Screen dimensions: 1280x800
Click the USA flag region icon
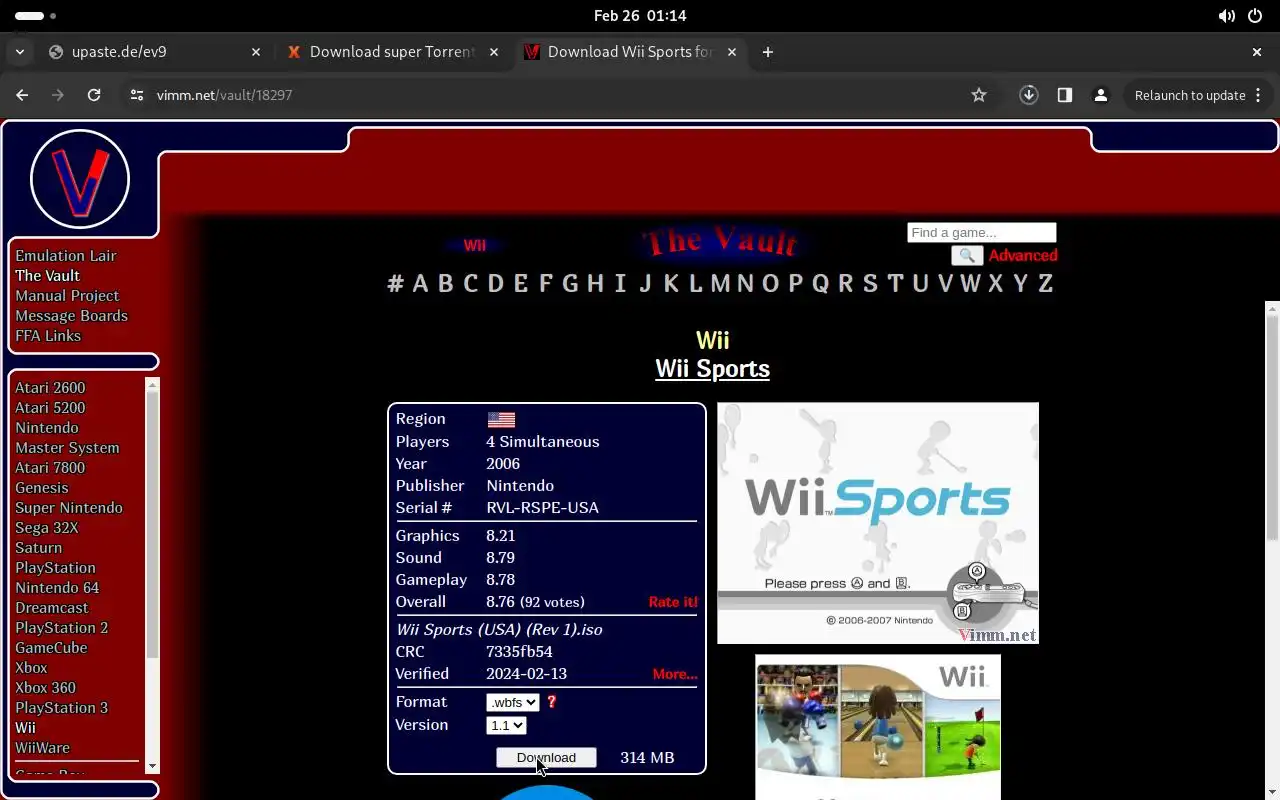coord(501,420)
